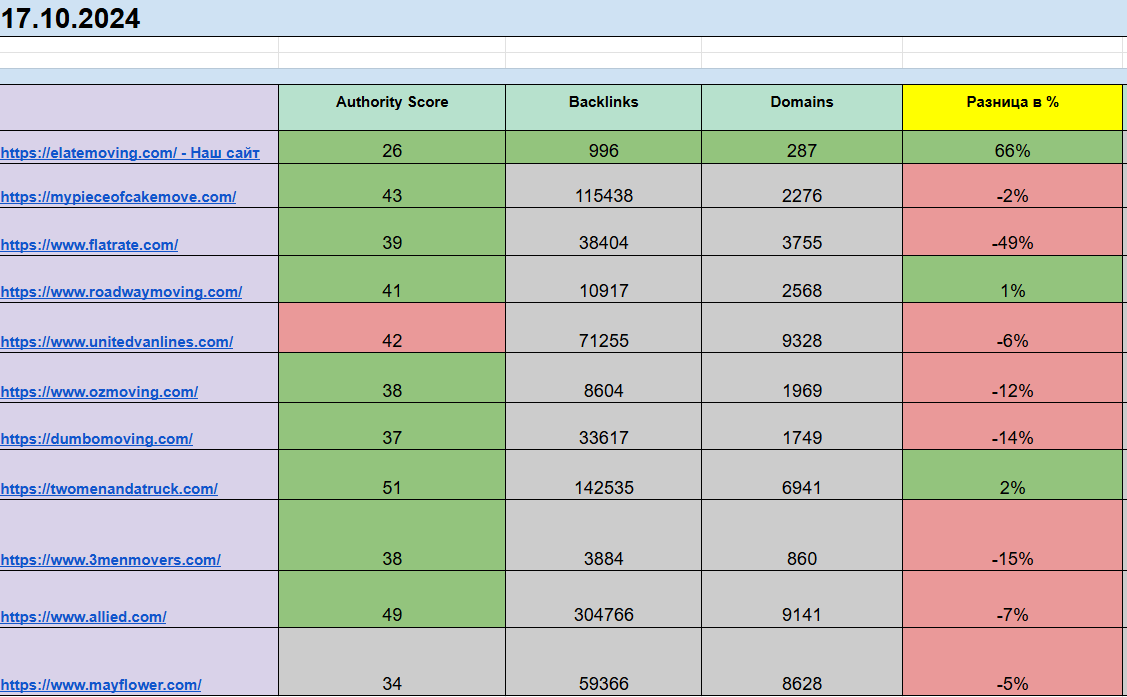The width and height of the screenshot is (1127, 697).
Task: Visit the ozmoving.com link
Action: click(x=99, y=392)
